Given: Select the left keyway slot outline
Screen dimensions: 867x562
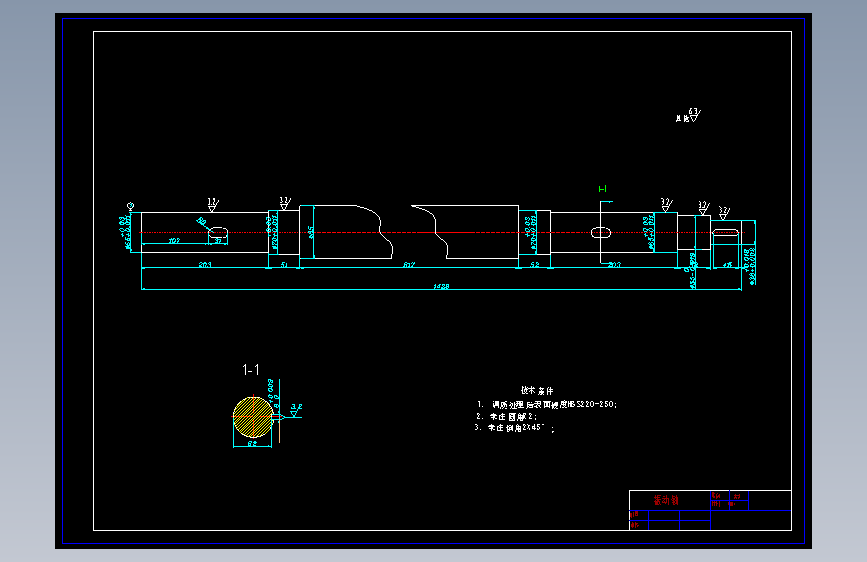Looking at the screenshot, I should coord(218,232).
